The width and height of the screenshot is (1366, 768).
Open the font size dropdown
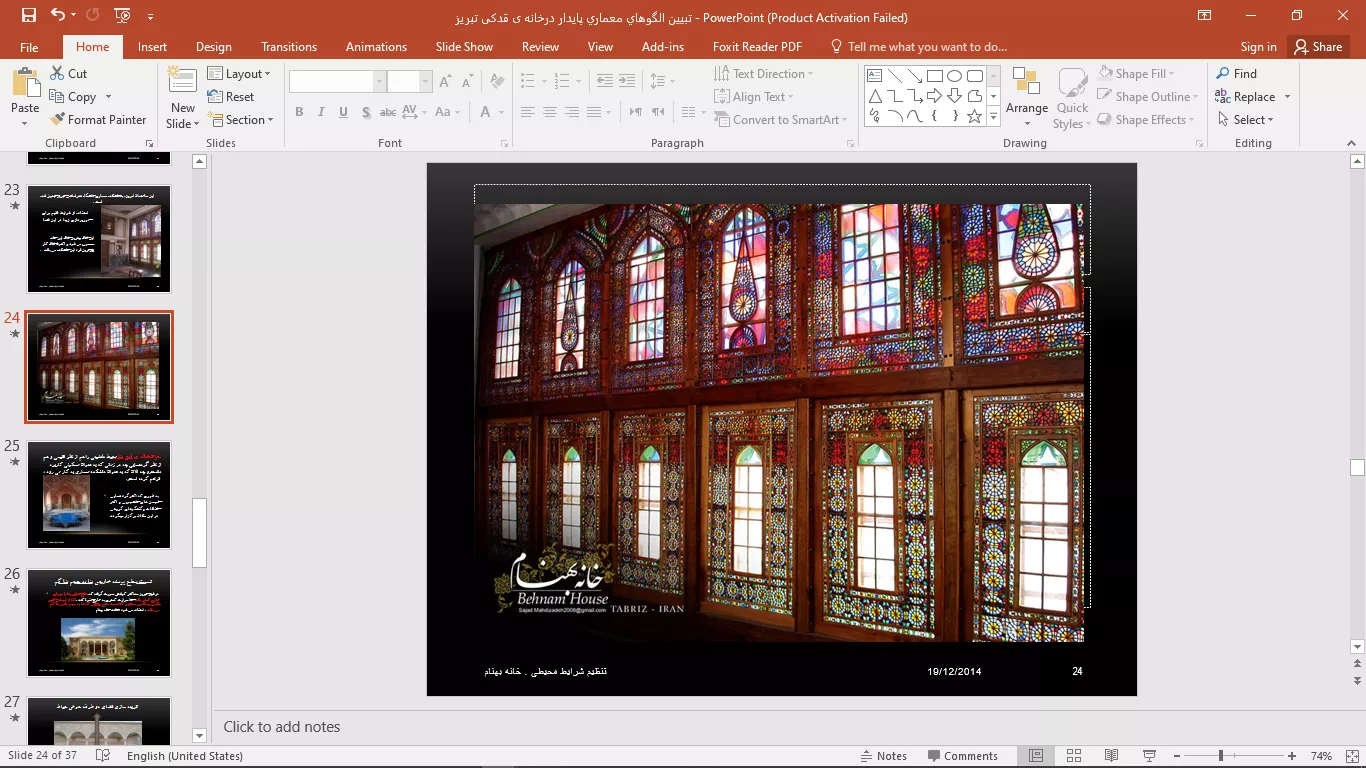click(426, 82)
